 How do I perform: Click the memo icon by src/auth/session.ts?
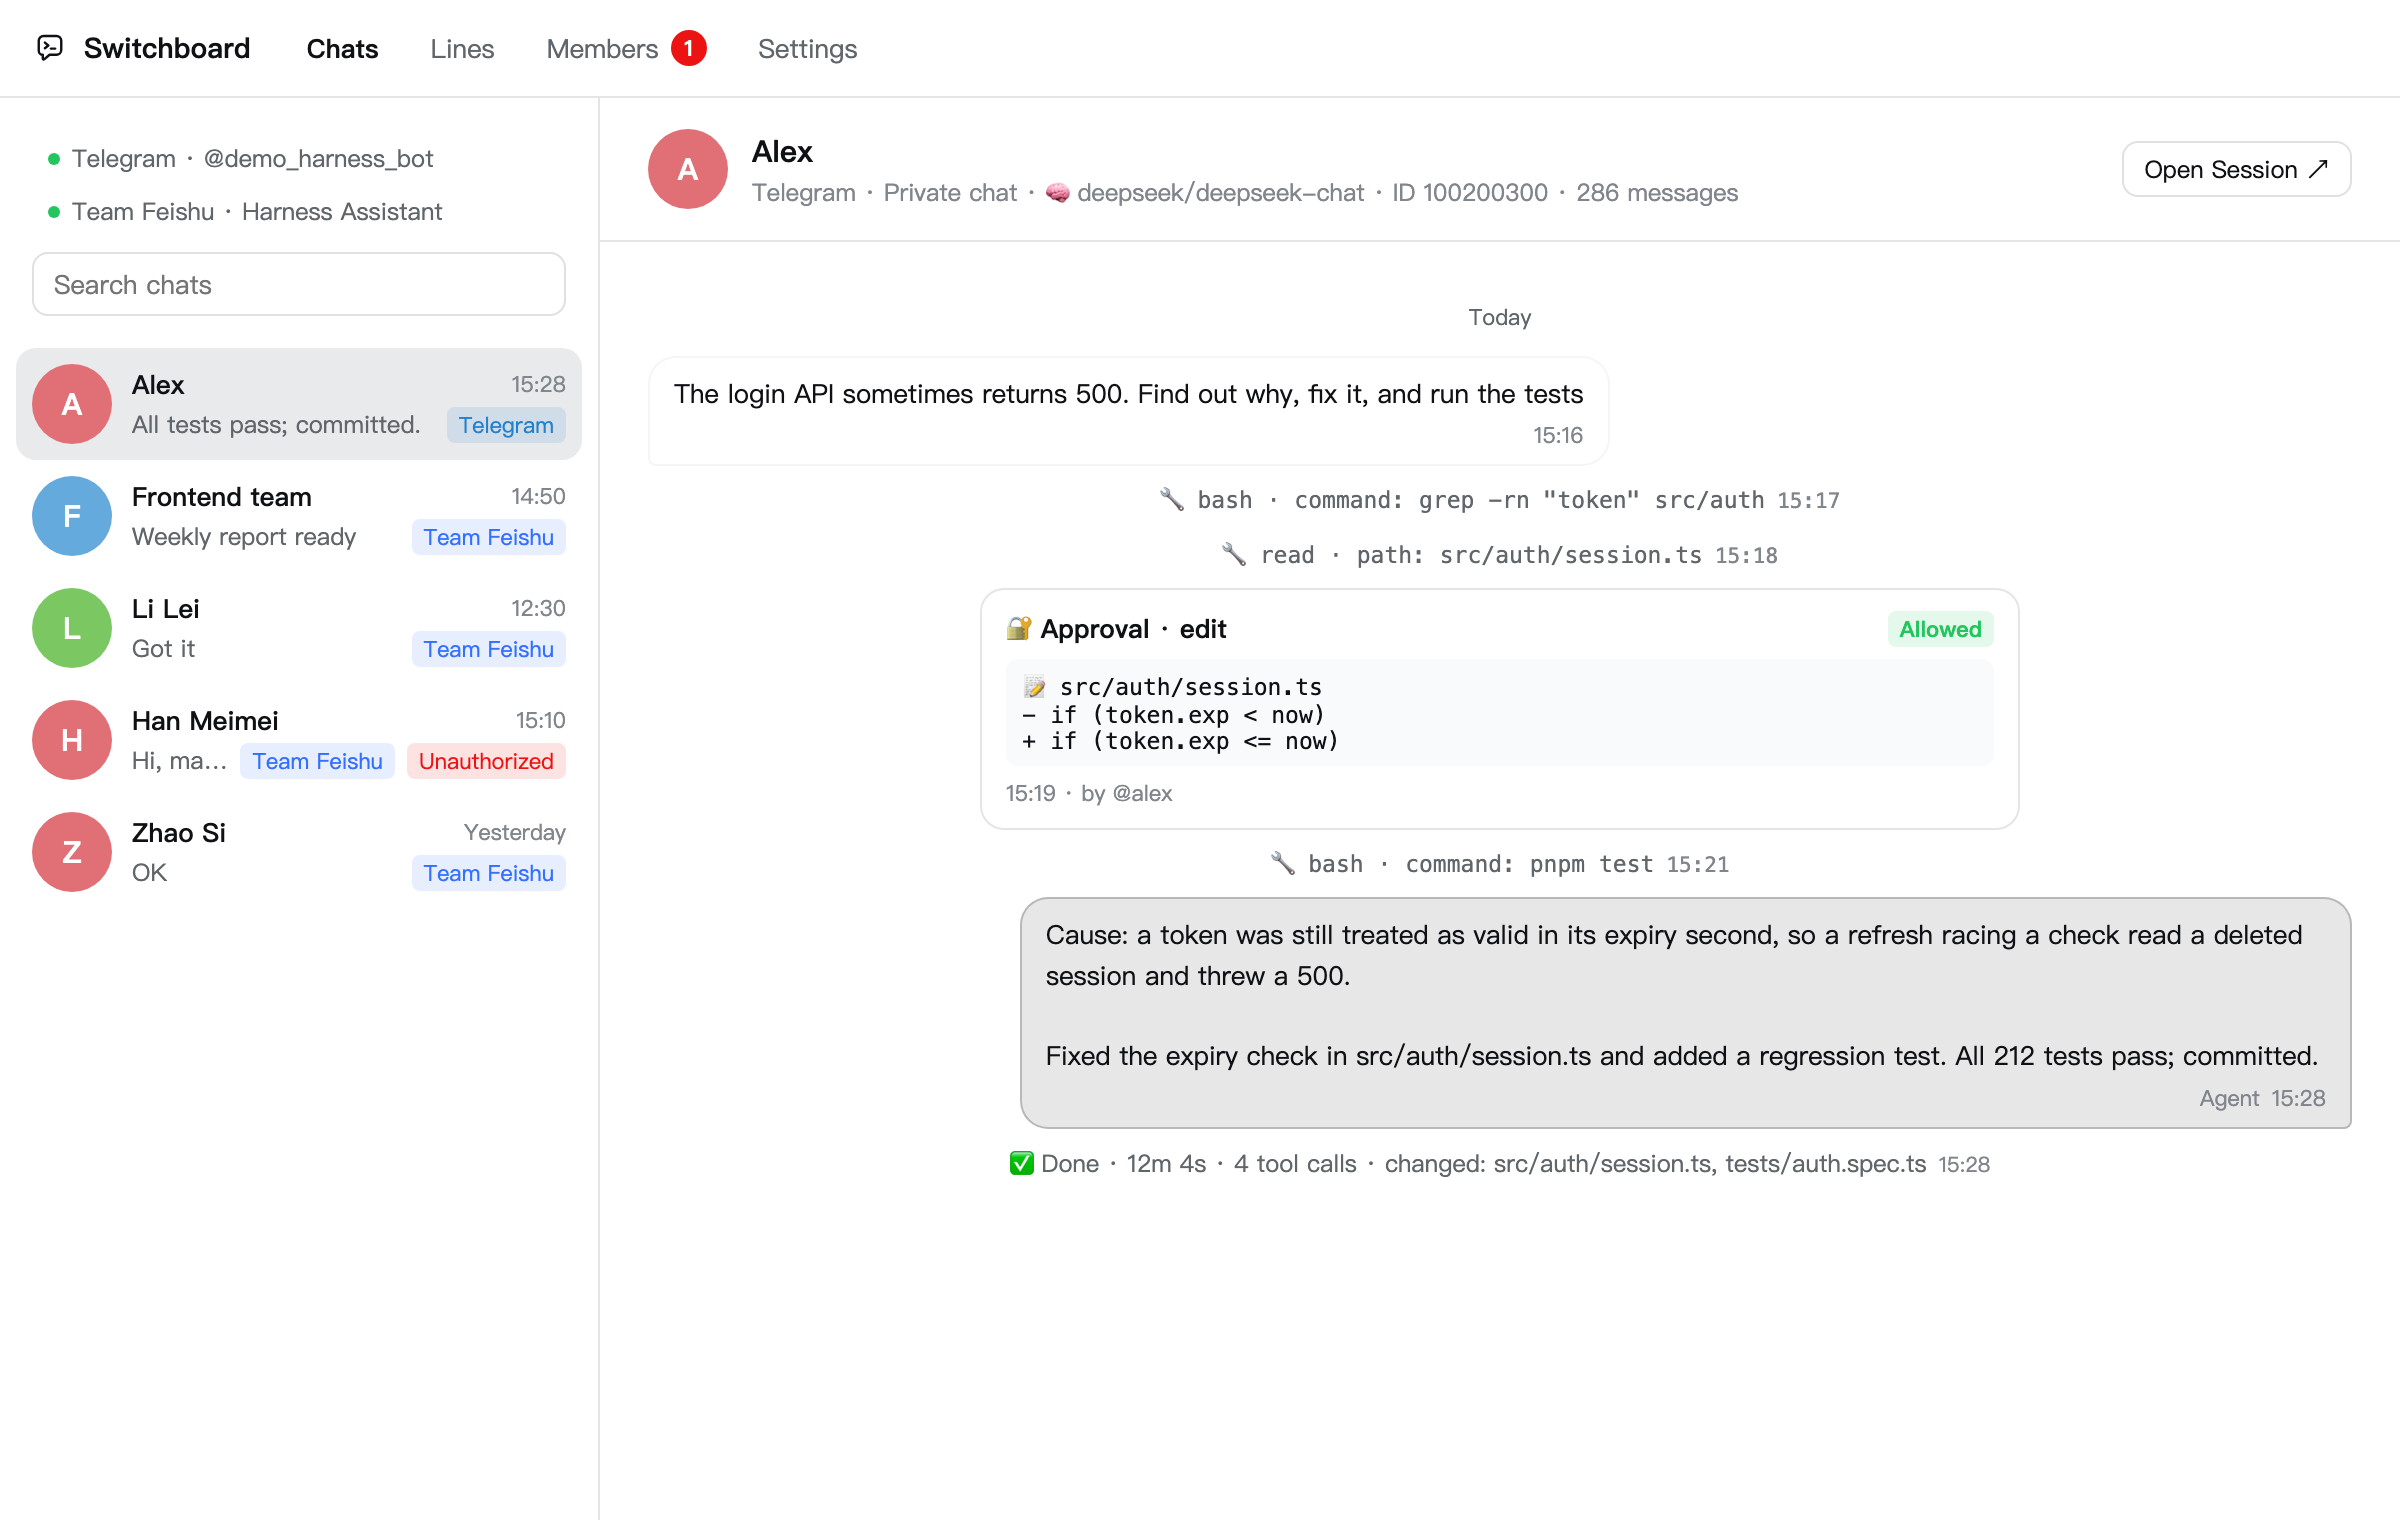tap(1034, 687)
